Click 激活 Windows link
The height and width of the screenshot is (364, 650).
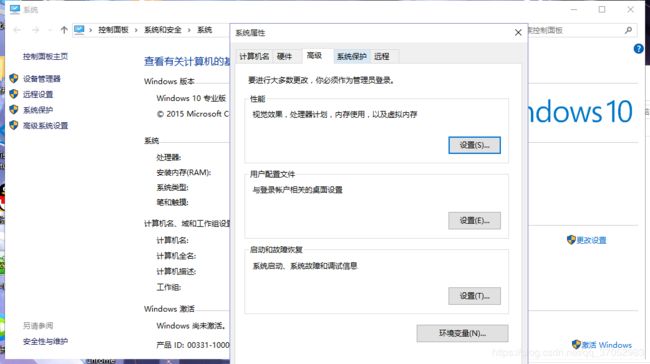pos(606,345)
